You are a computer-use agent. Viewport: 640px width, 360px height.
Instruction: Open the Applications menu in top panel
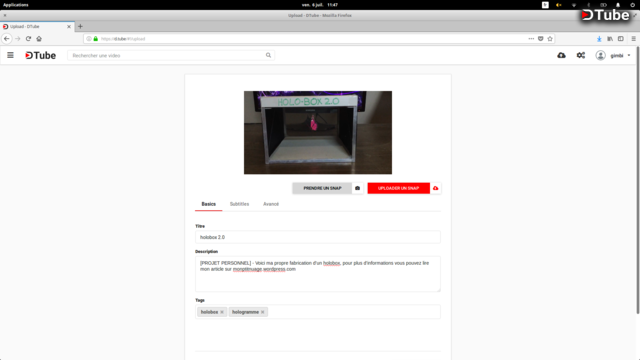click(16, 5)
